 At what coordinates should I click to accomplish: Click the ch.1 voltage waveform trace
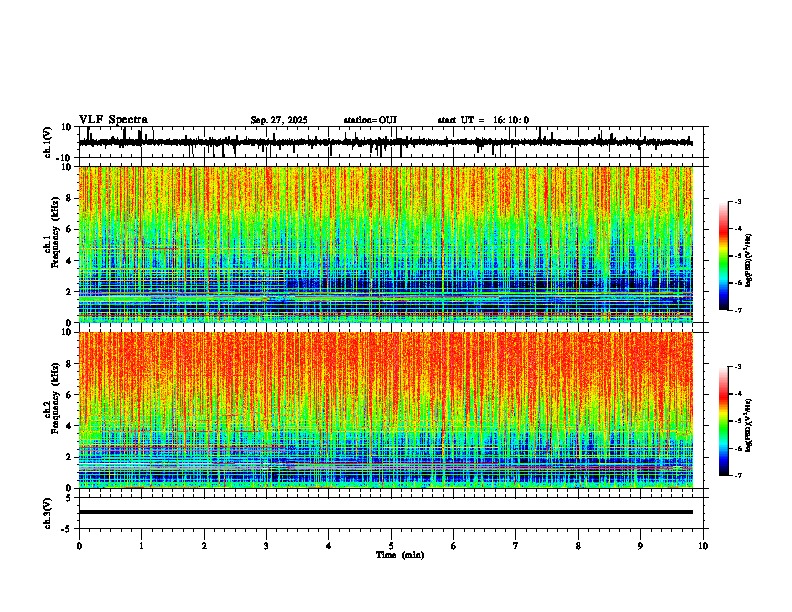(x=385, y=142)
